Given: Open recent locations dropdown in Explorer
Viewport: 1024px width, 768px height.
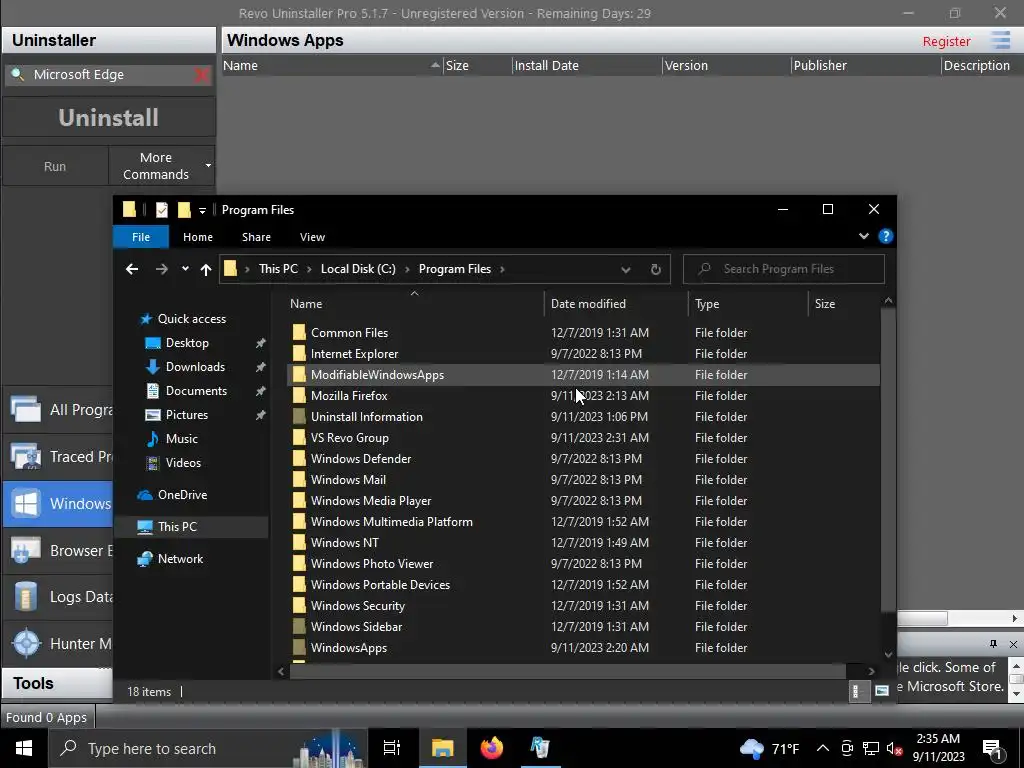Looking at the screenshot, I should 185,269.
